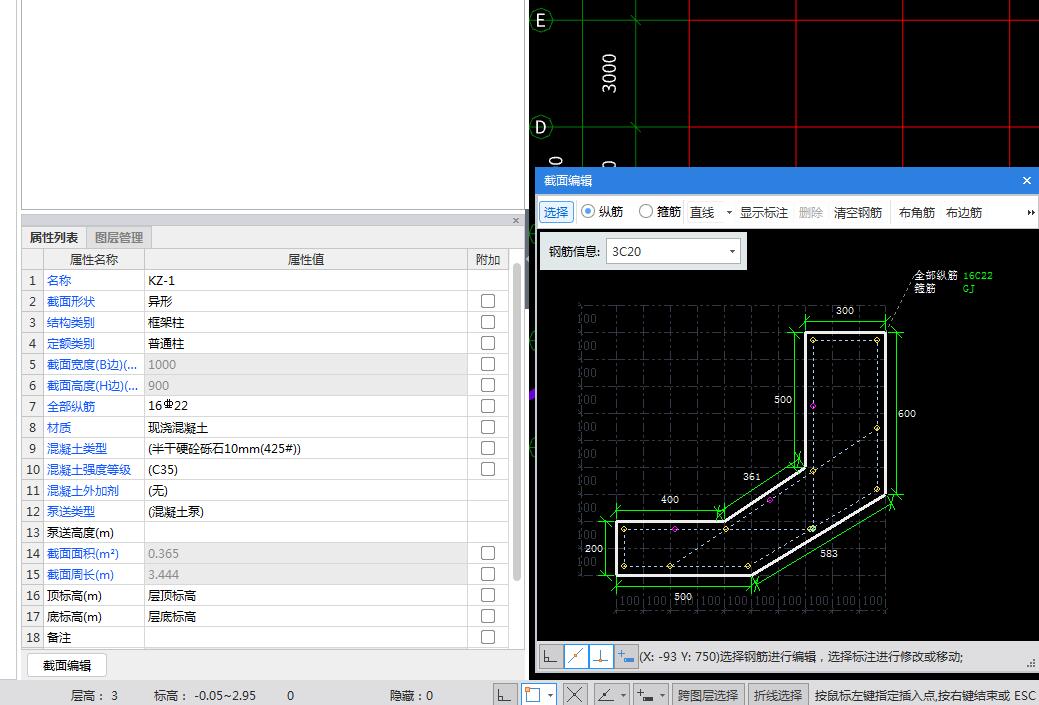This screenshot has height=705, width=1039.
Task: Toggle perpendicular snap in section editor
Action: (600, 656)
